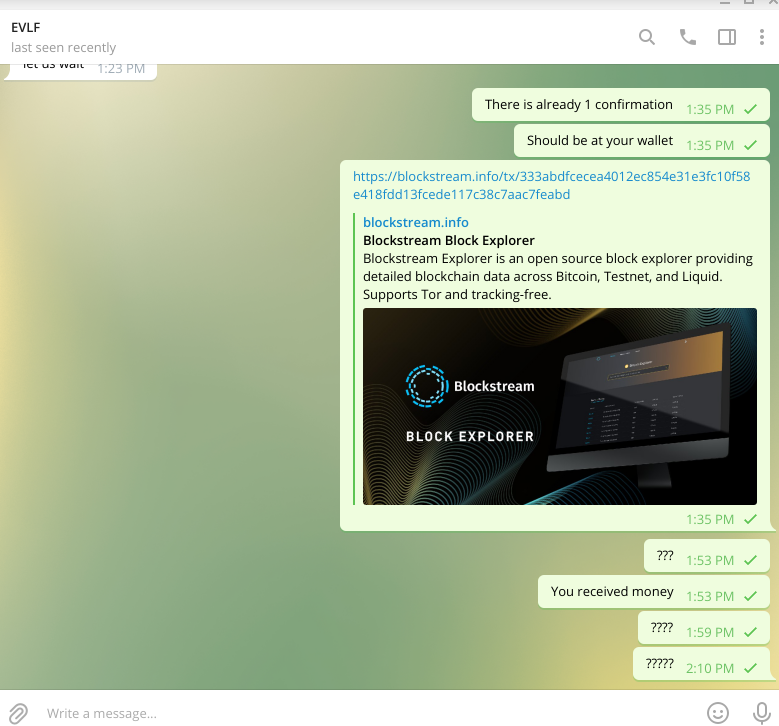Open the three-dot chat options menu
The height and width of the screenshot is (726, 779).
[x=762, y=37]
